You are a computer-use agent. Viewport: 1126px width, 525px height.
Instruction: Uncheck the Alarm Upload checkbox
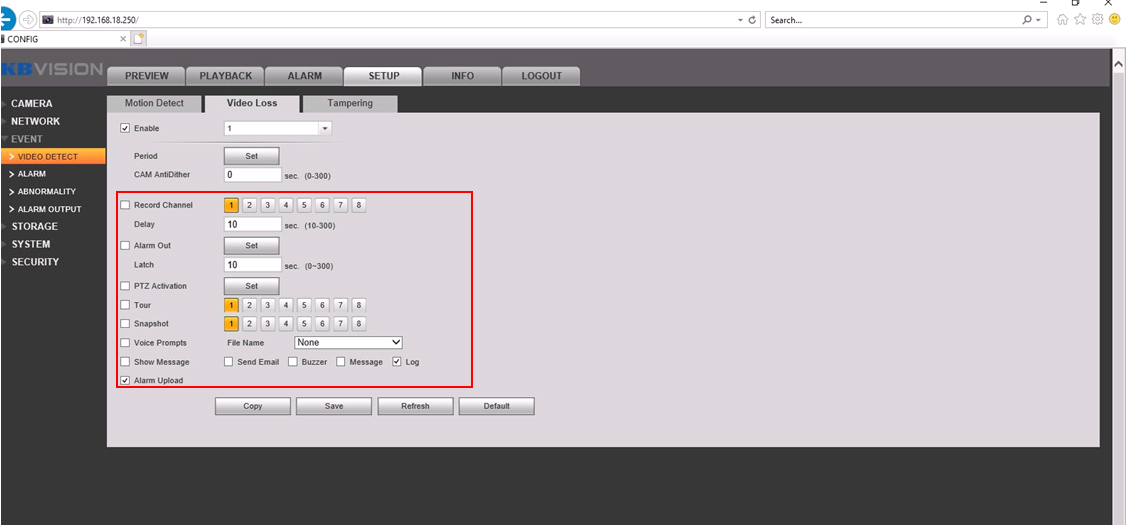tap(125, 381)
